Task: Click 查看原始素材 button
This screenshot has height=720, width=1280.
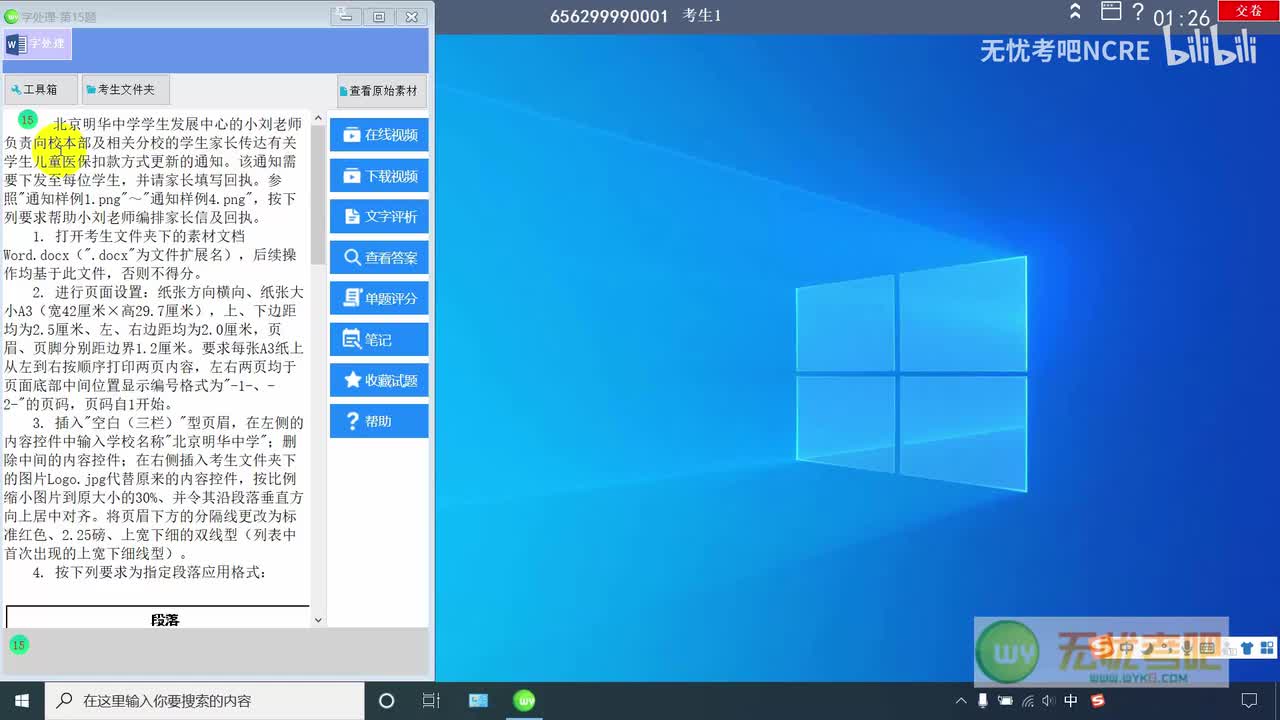Action: pos(382,91)
